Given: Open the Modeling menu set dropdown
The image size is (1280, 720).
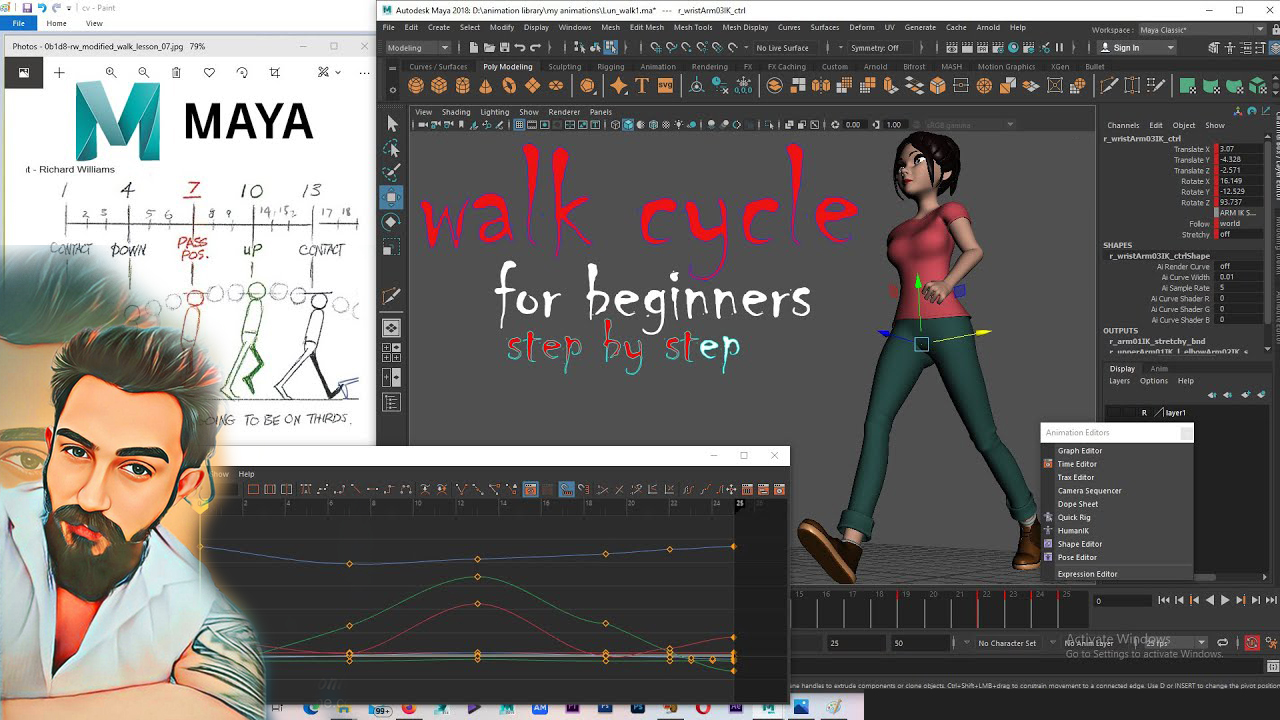Looking at the screenshot, I should [418, 48].
